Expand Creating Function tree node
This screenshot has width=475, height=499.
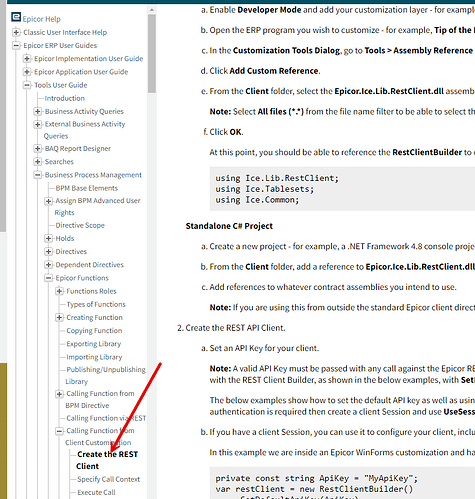(x=59, y=317)
